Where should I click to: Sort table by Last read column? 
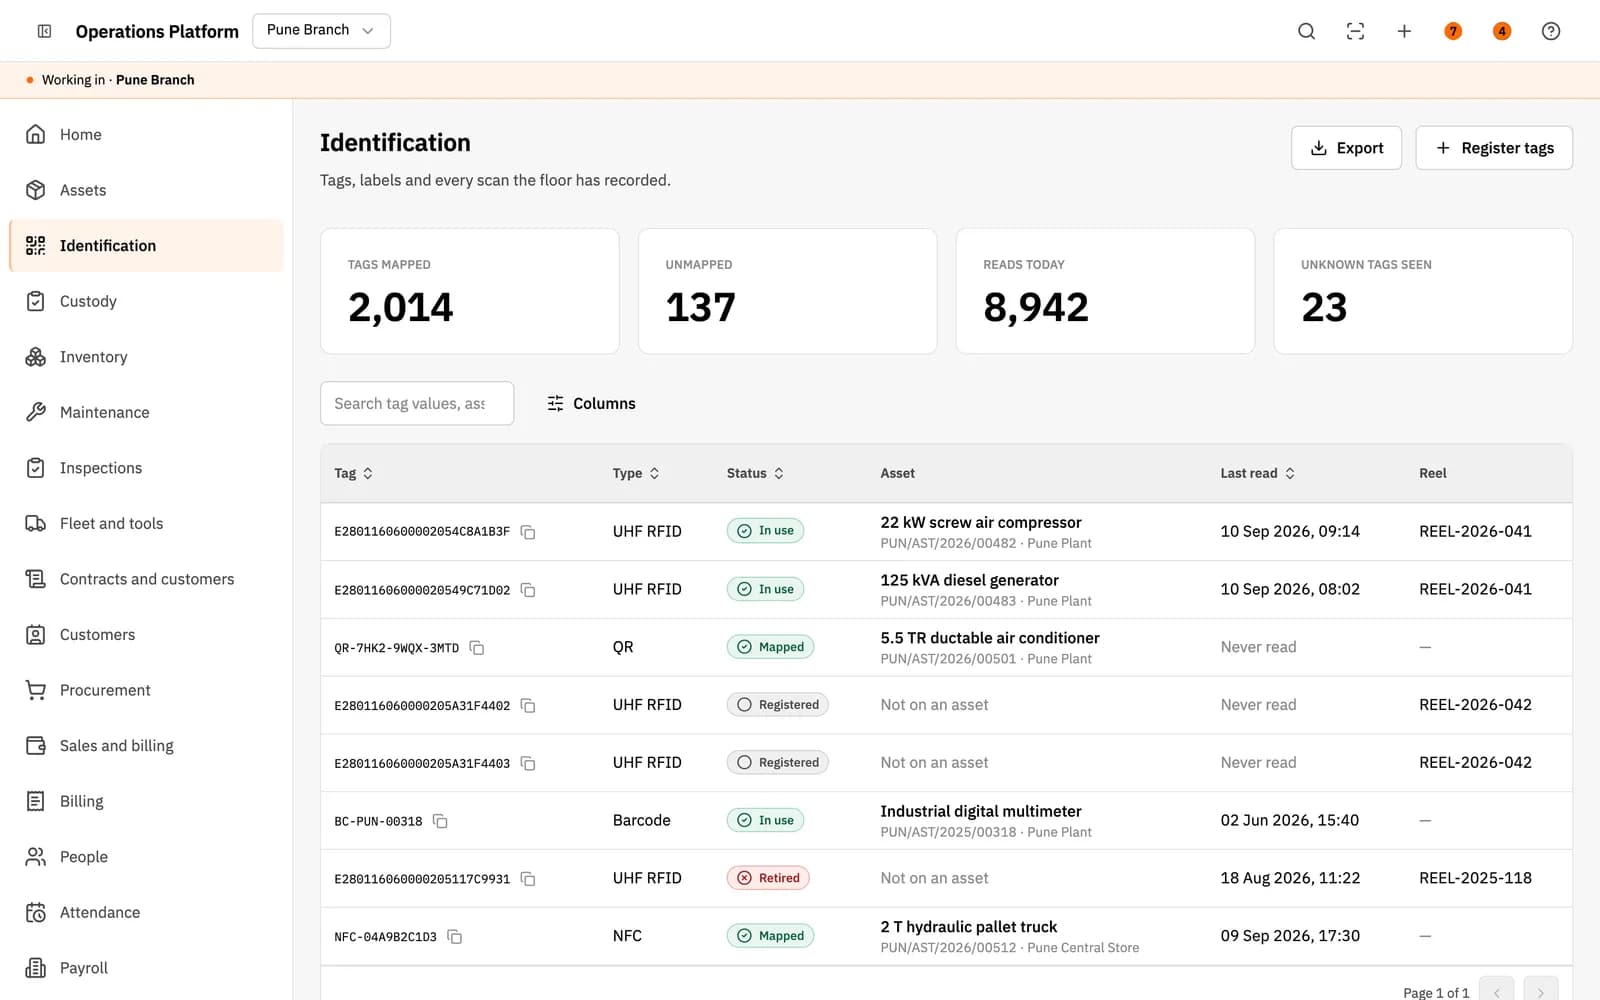pyautogui.click(x=1258, y=473)
